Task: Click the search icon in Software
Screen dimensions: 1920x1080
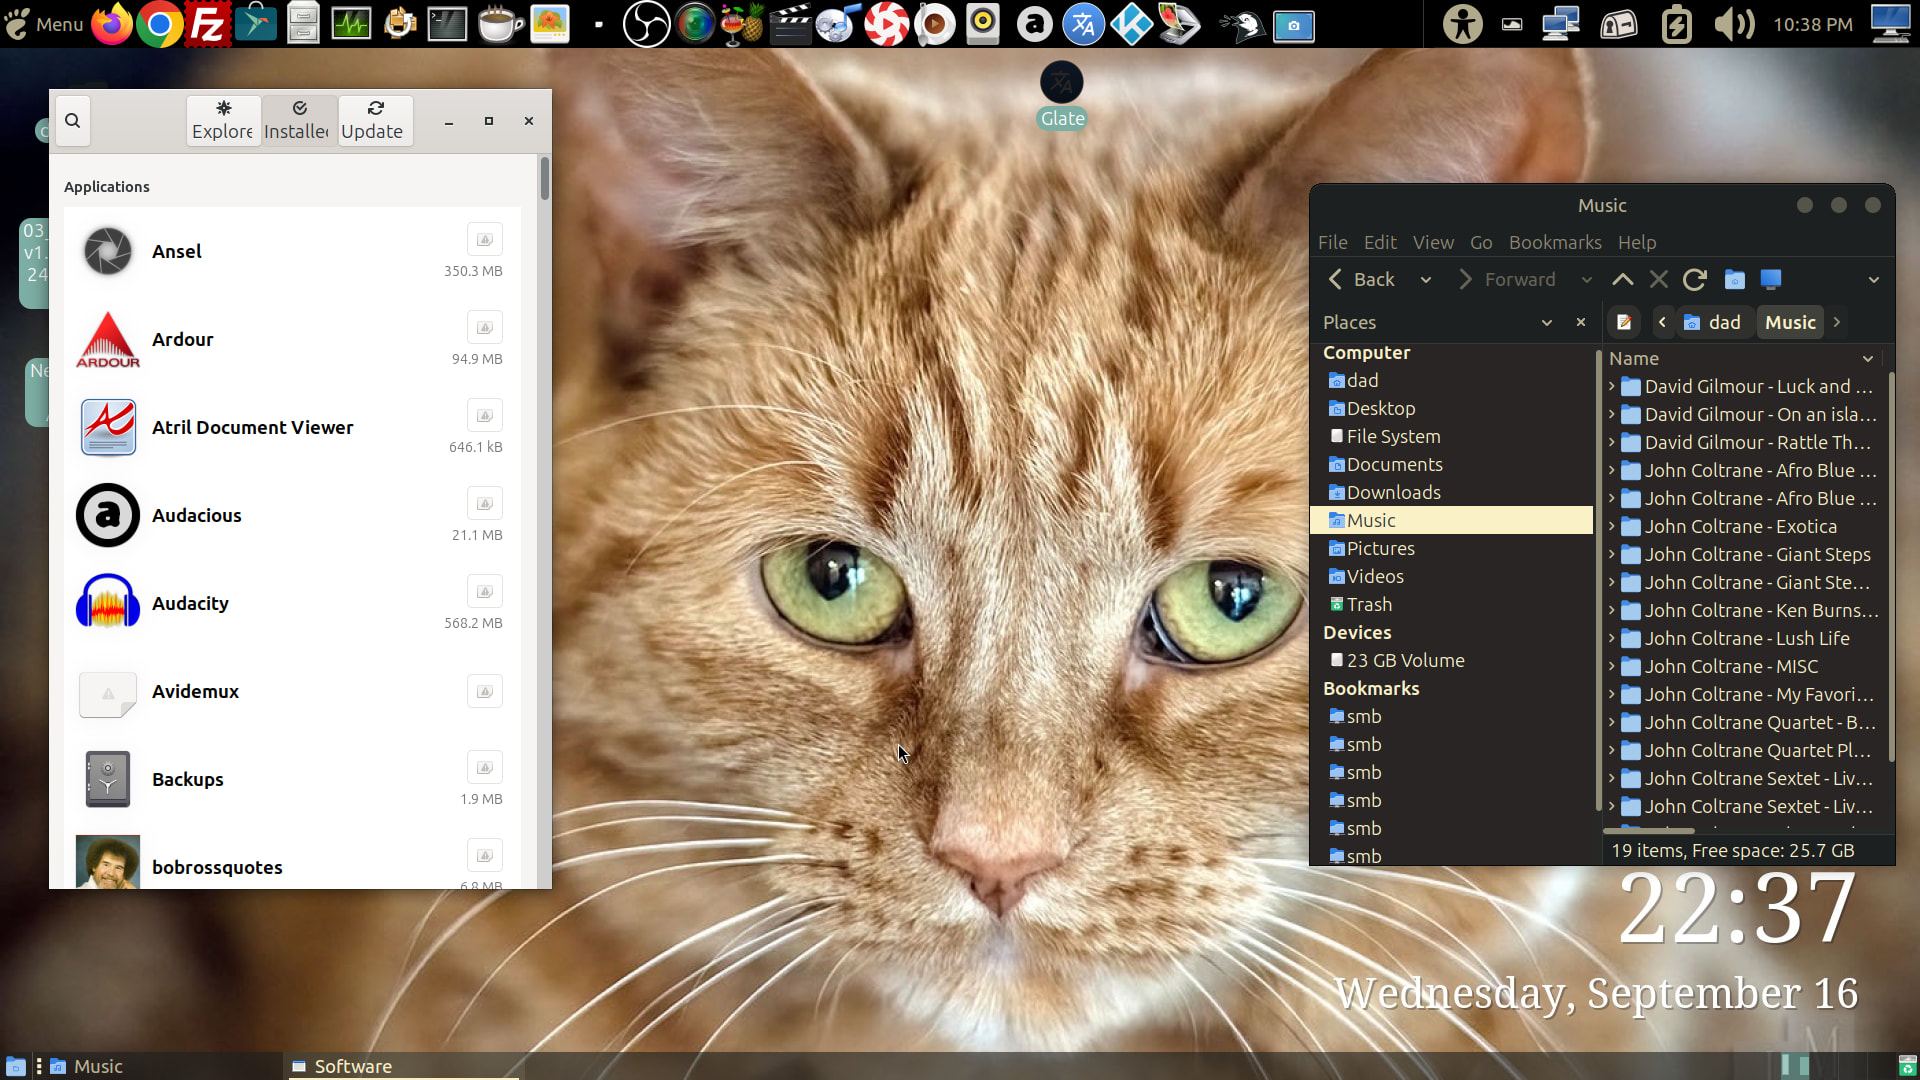Action: coord(73,121)
